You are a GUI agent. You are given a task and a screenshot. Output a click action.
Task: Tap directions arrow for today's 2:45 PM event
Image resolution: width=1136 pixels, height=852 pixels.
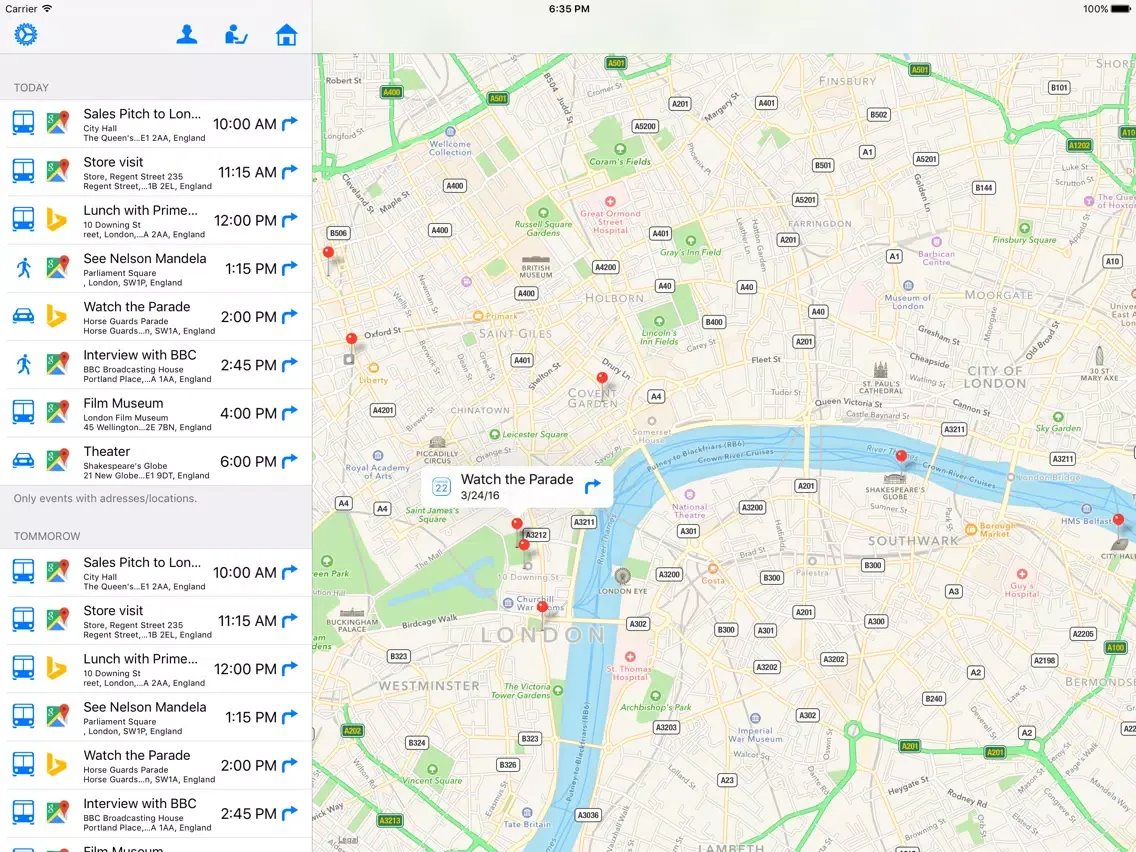coord(290,364)
